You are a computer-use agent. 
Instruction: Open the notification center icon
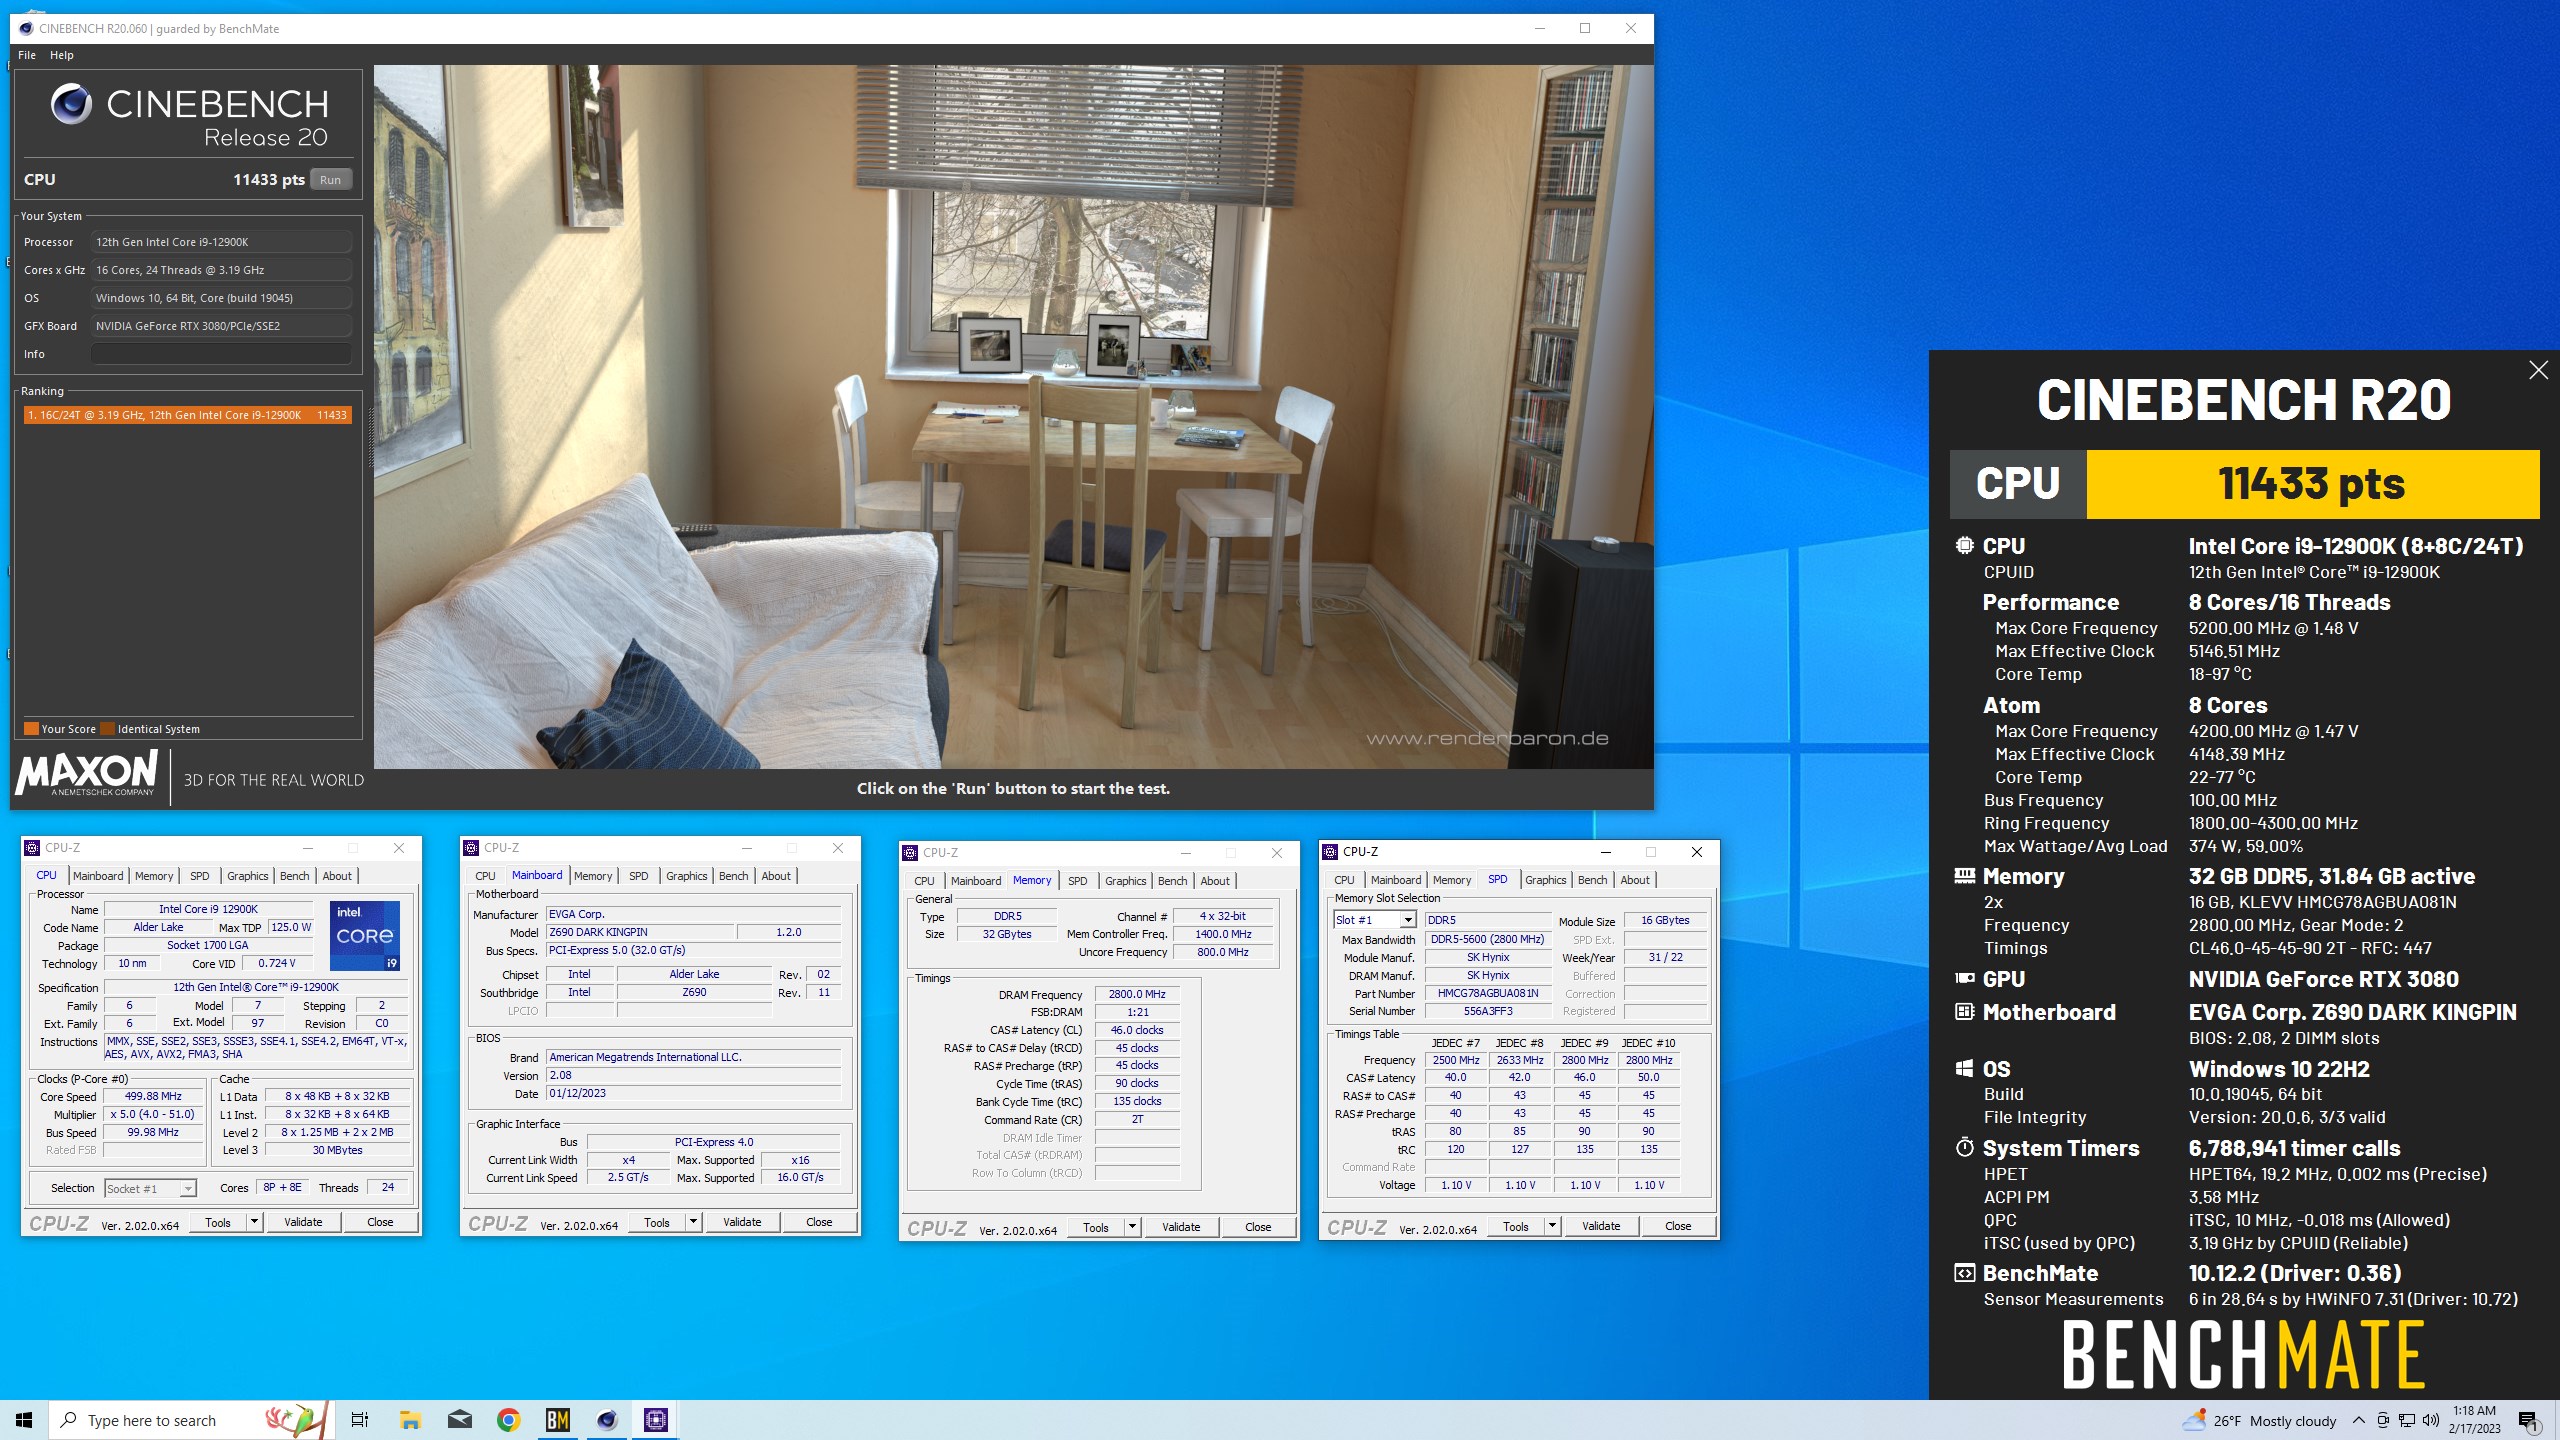coord(2529,1421)
